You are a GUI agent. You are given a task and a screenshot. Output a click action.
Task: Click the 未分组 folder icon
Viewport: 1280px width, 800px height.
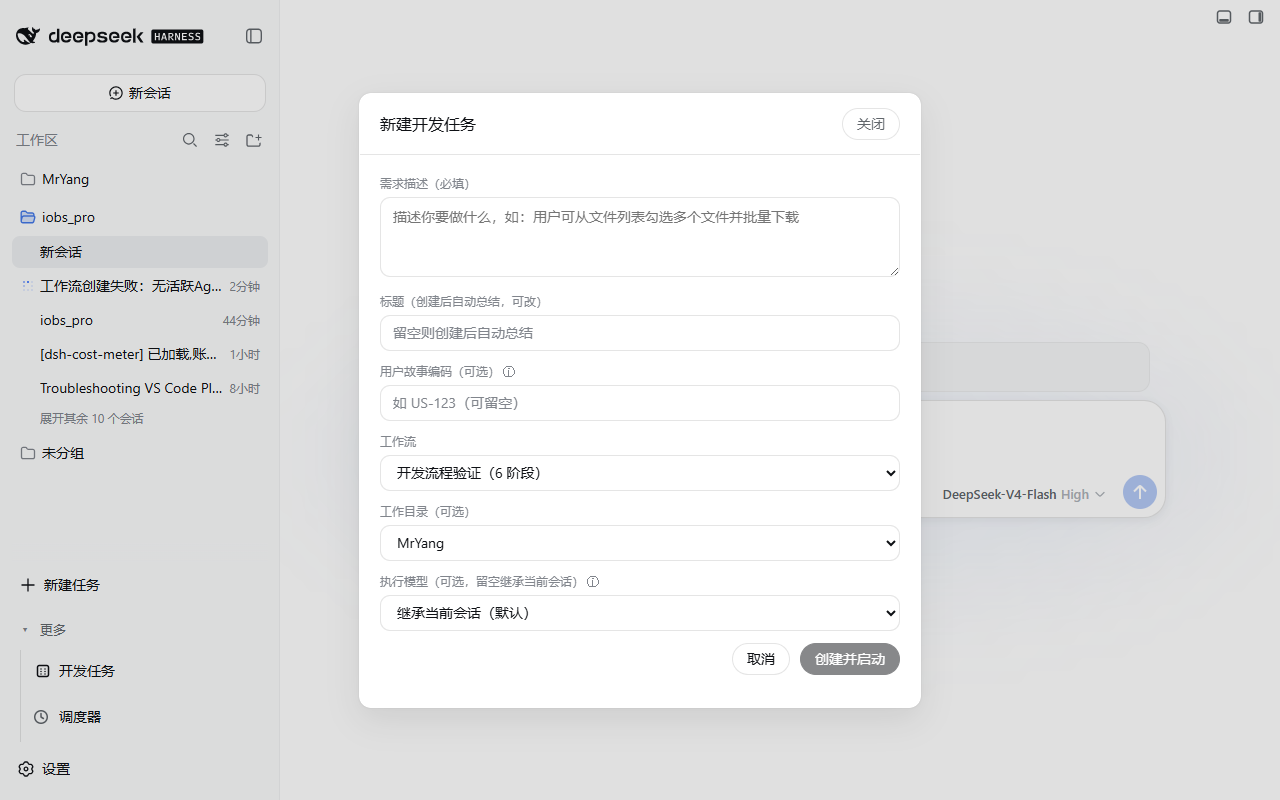tap(28, 453)
